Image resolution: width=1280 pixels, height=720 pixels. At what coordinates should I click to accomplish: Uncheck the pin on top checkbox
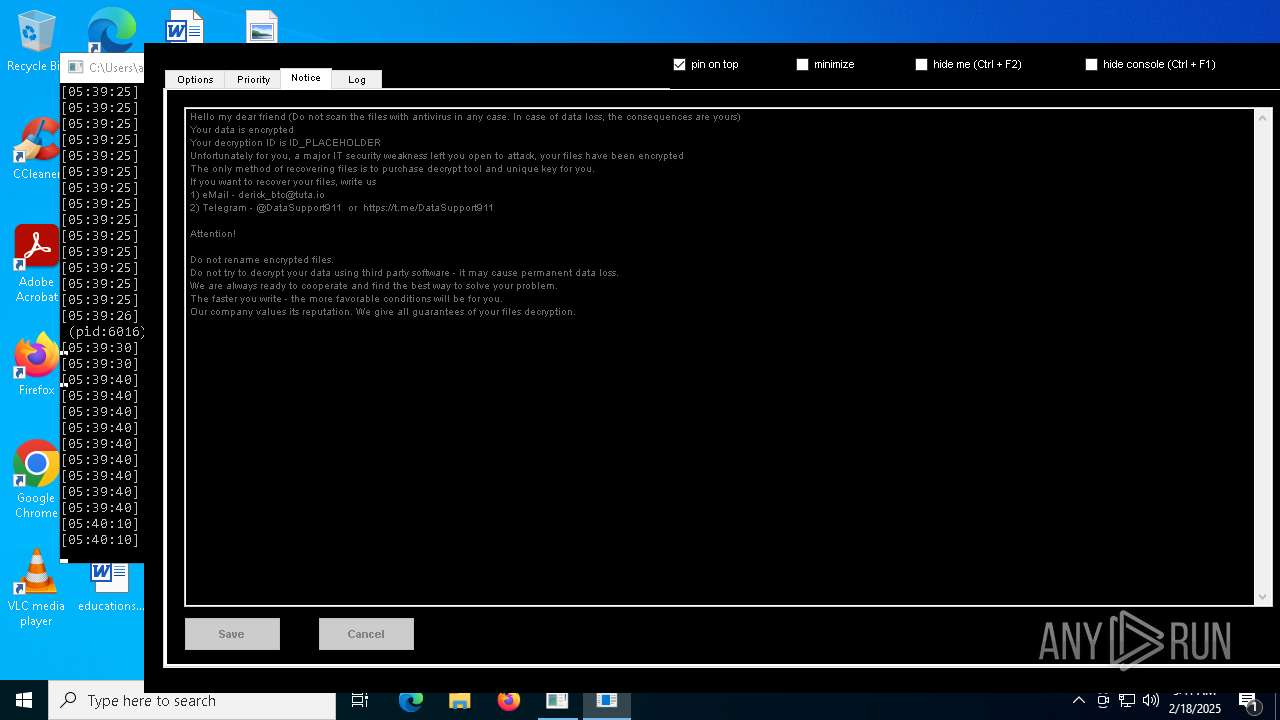click(x=680, y=64)
